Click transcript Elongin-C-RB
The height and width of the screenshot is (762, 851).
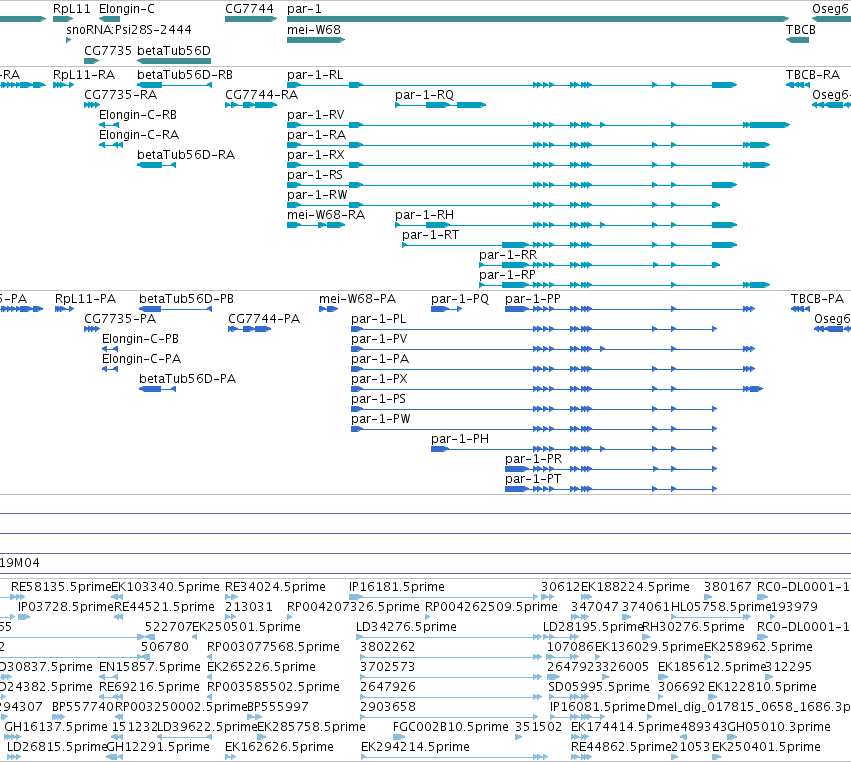(109, 125)
